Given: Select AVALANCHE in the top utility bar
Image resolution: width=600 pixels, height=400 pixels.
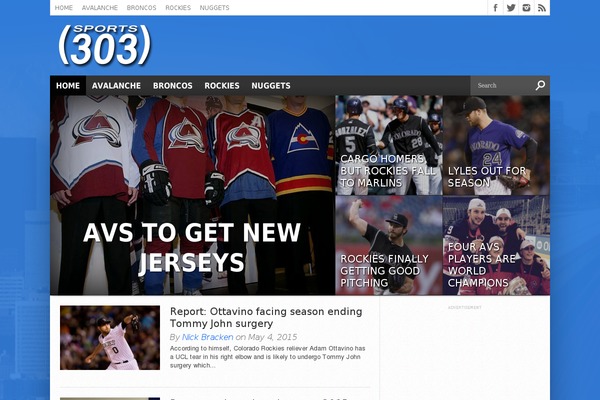Looking at the screenshot, I should coord(99,8).
